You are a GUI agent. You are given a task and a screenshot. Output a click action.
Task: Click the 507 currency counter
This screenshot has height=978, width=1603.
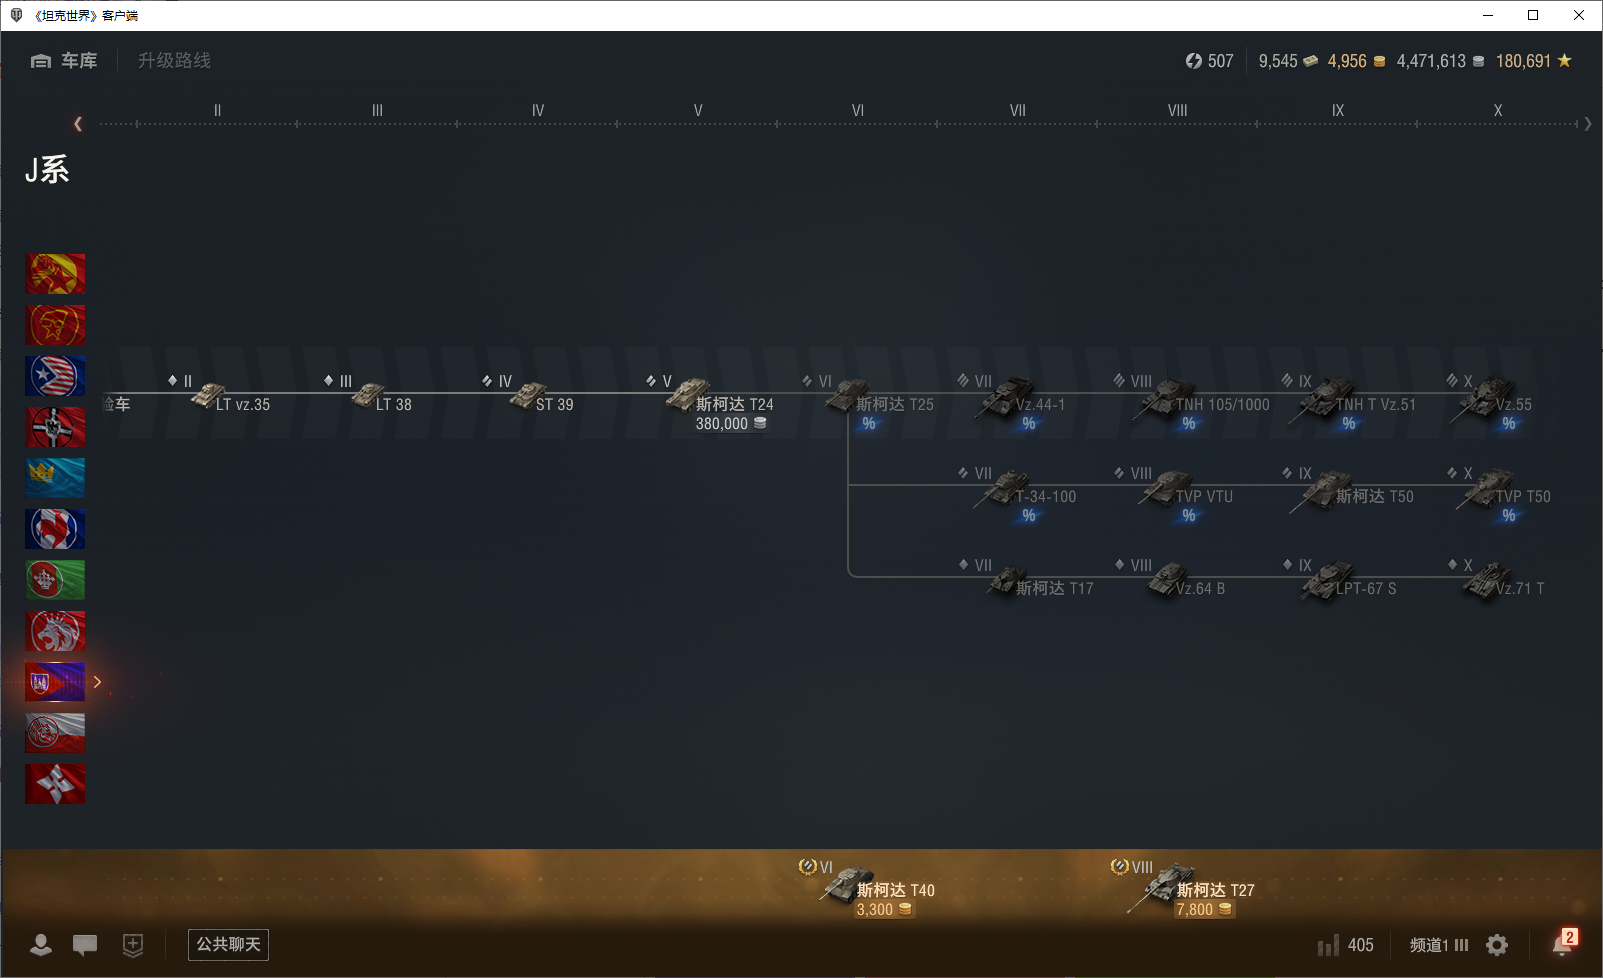pyautogui.click(x=1210, y=61)
